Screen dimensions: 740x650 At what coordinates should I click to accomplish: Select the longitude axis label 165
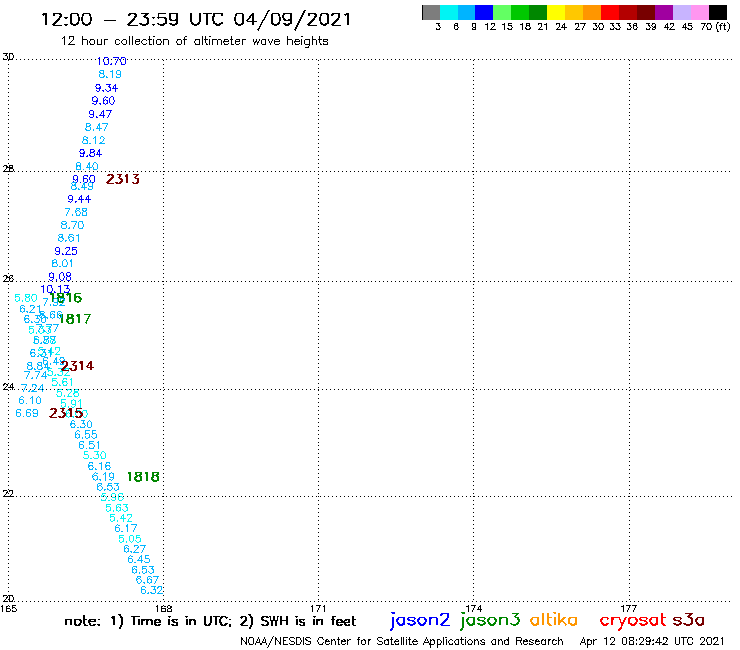(x=8, y=608)
